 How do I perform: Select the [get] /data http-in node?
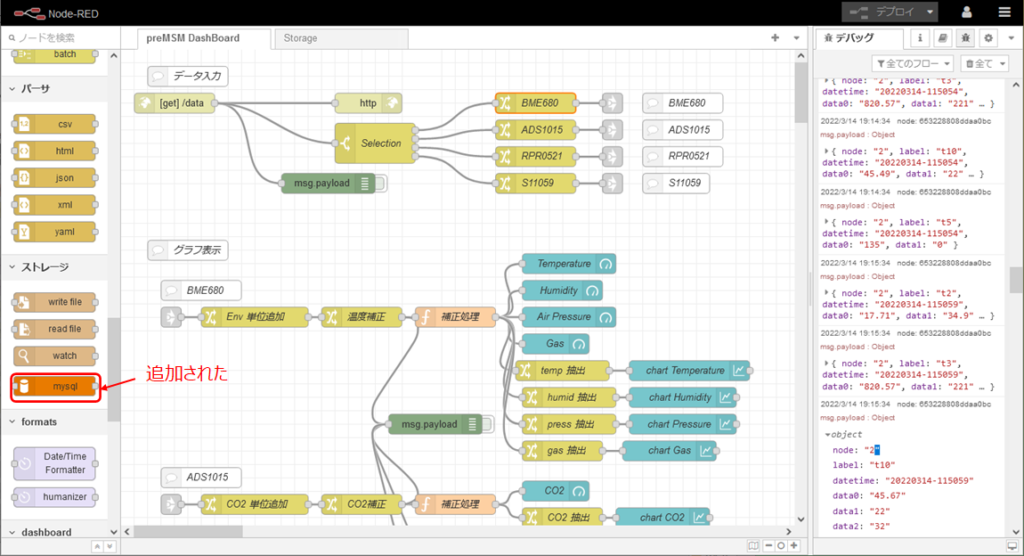tap(174, 103)
